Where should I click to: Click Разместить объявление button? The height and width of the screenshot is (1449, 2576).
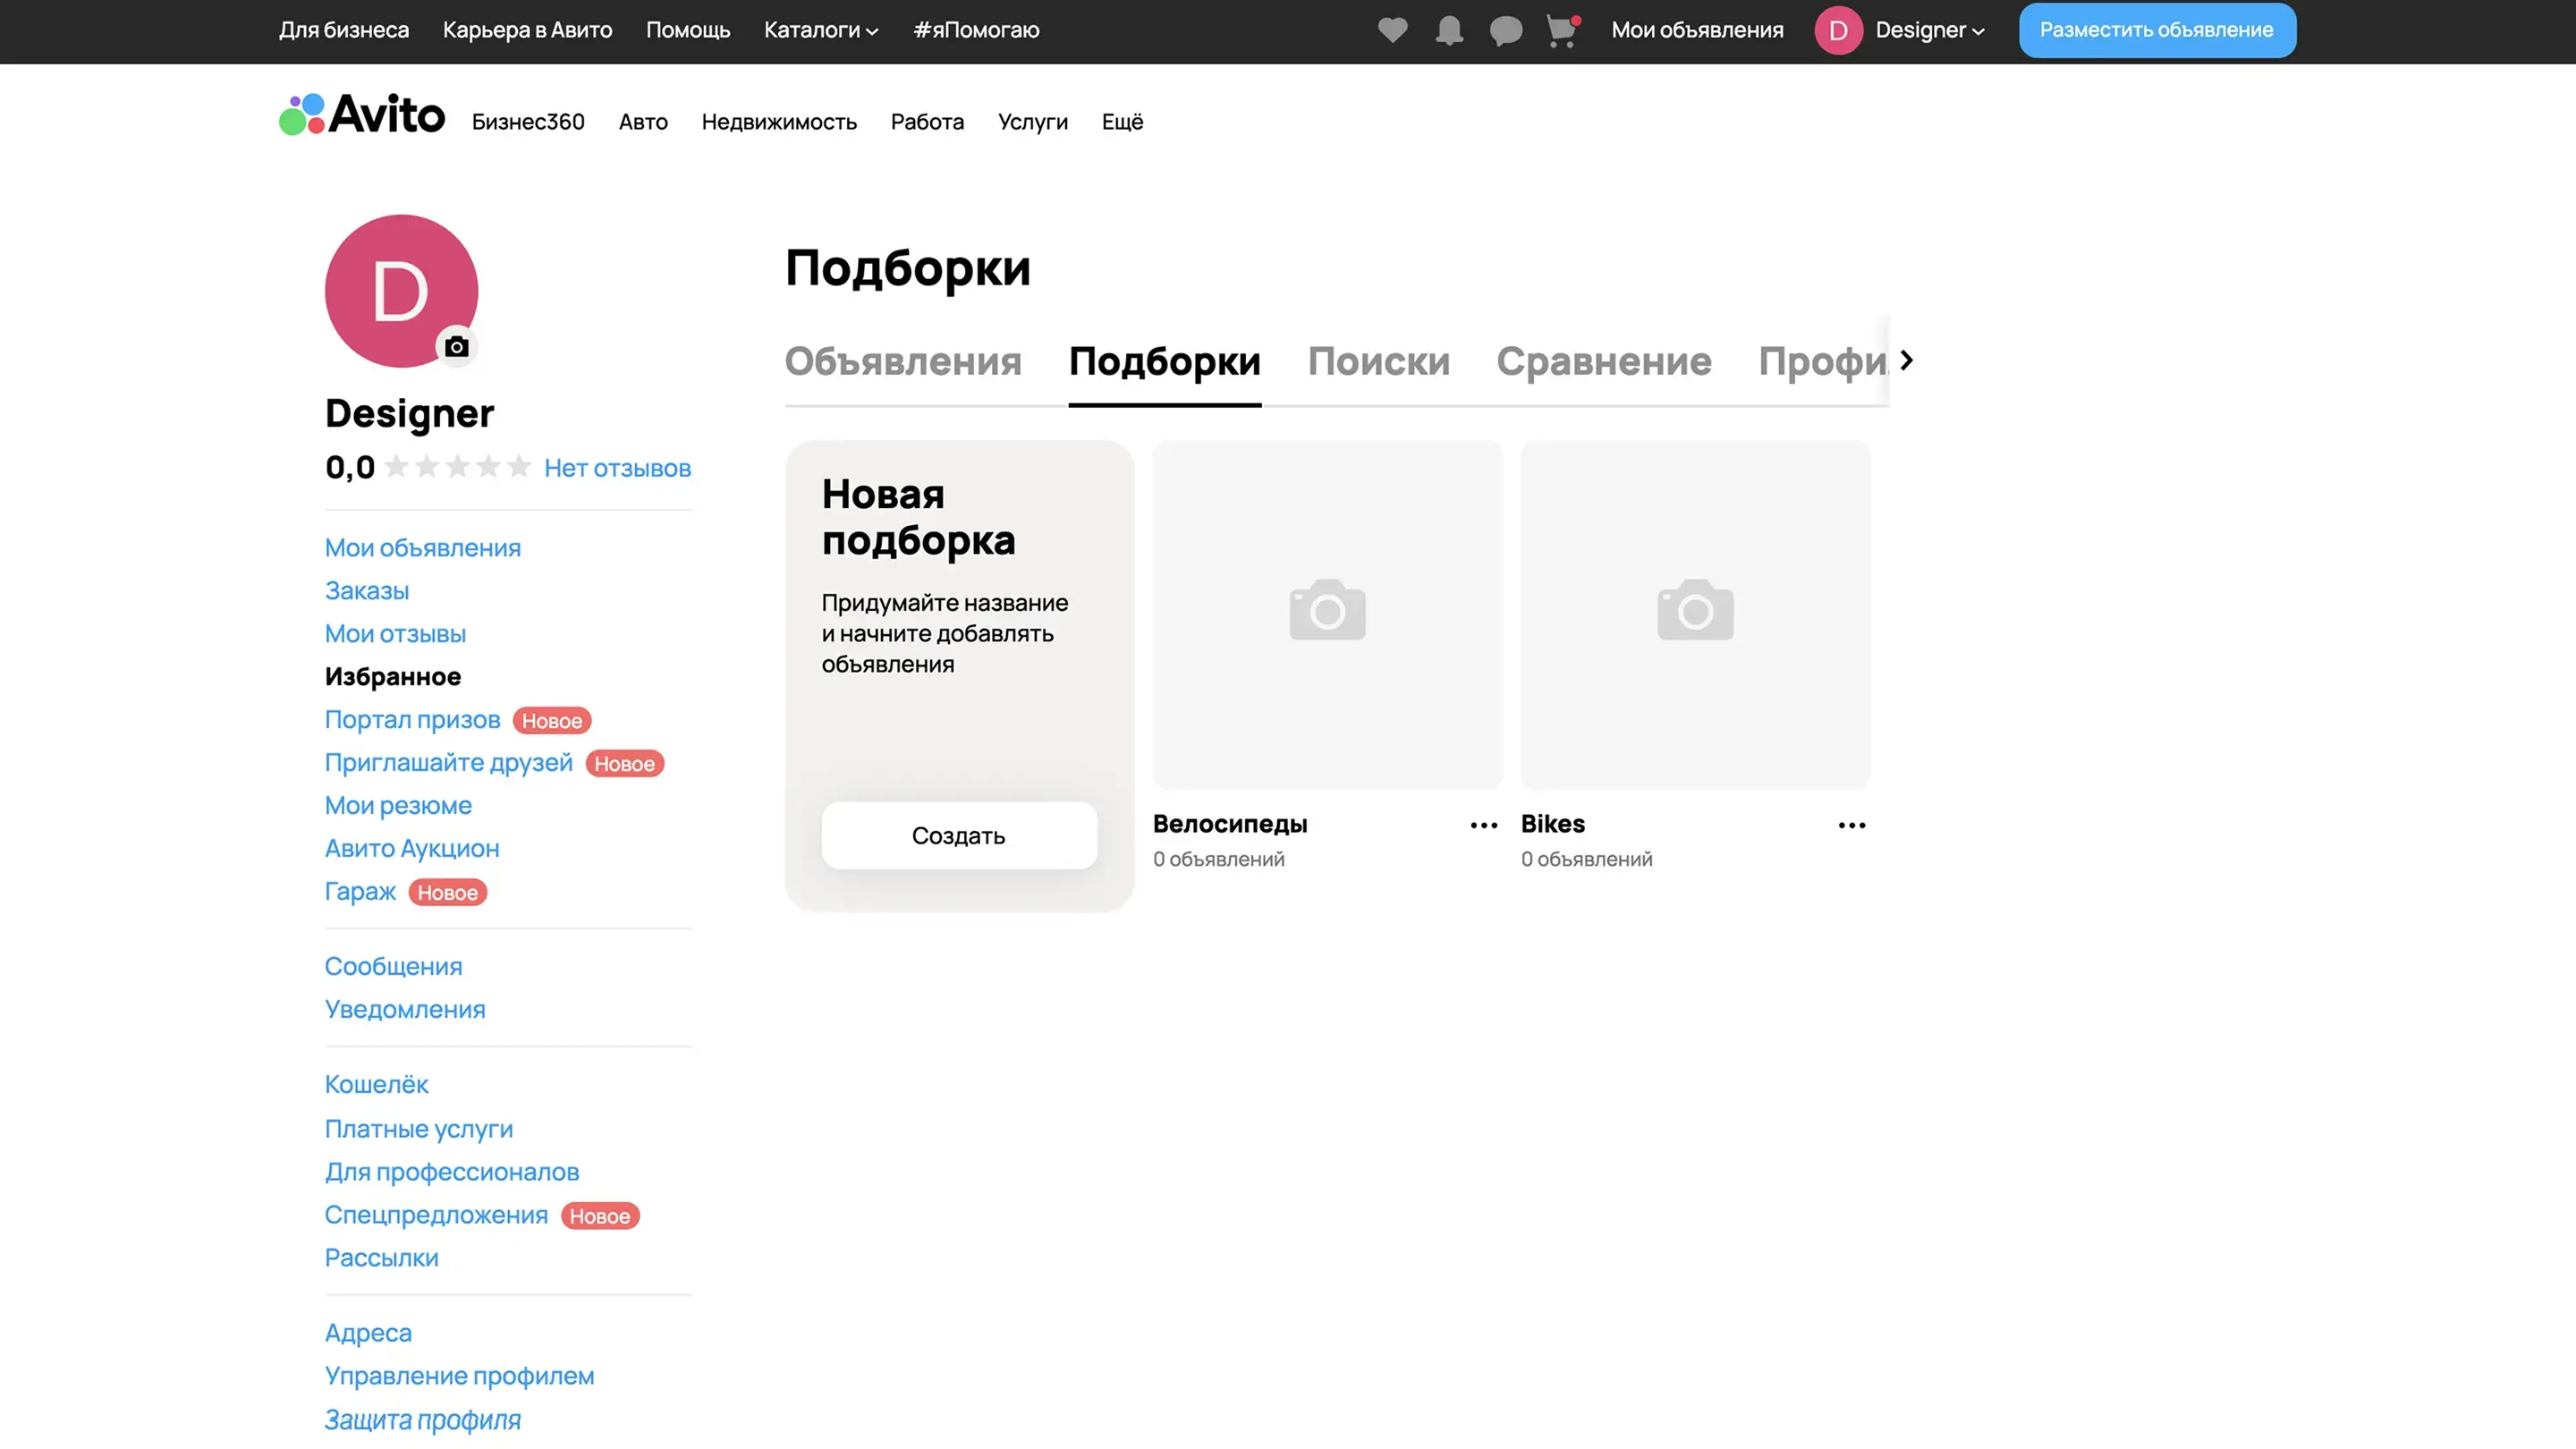pyautogui.click(x=2156, y=30)
